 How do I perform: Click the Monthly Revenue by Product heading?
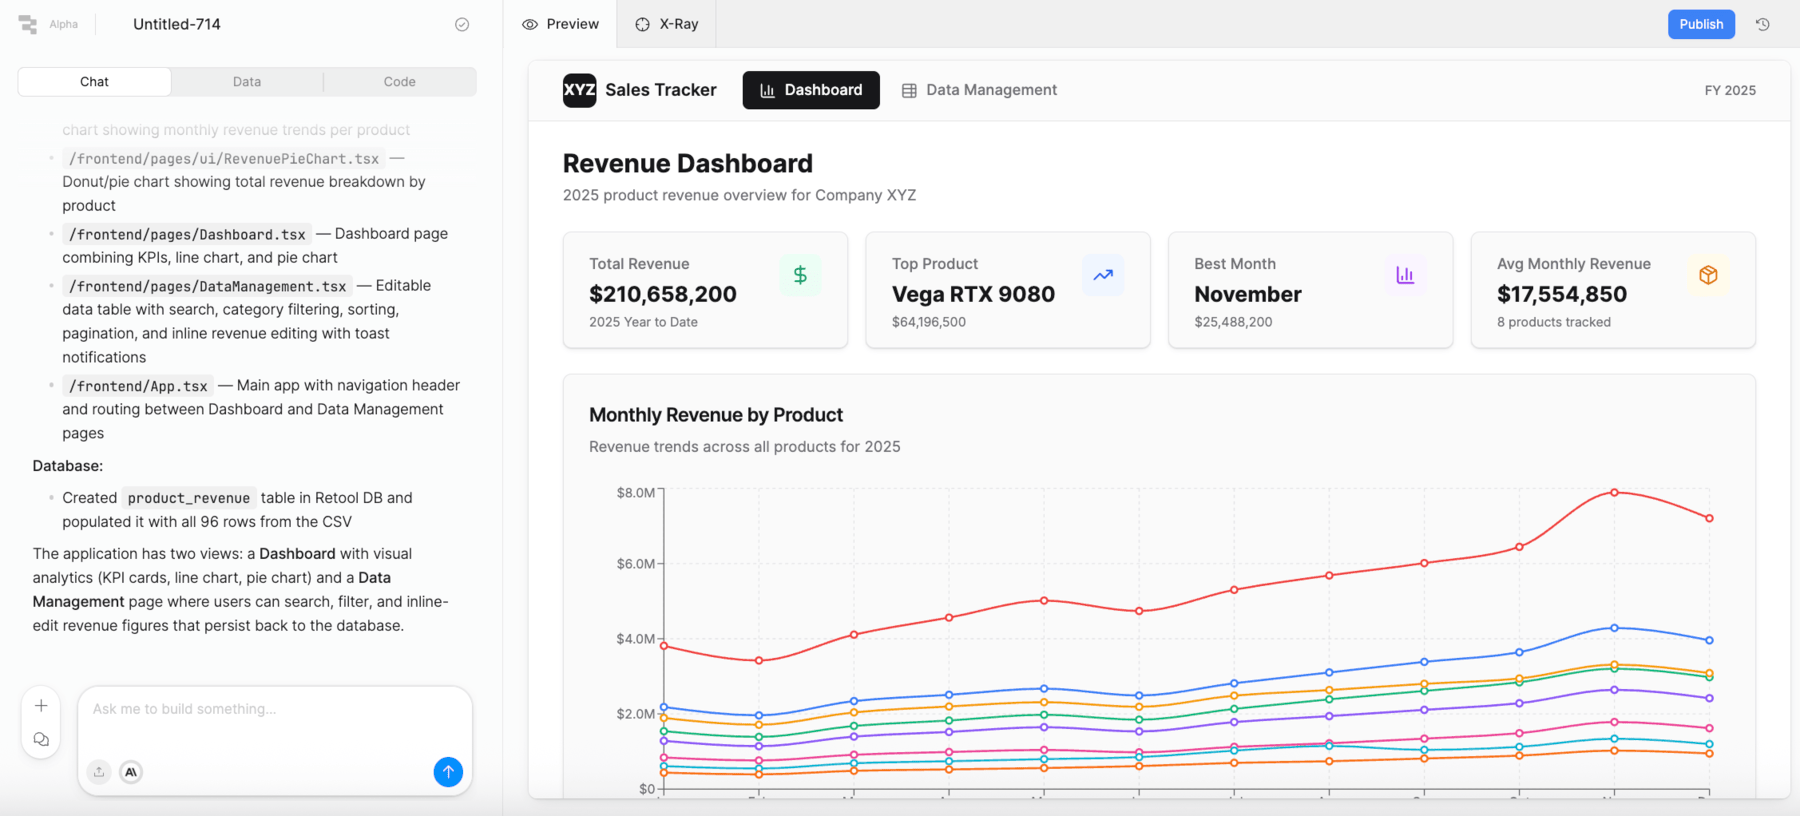(x=716, y=415)
